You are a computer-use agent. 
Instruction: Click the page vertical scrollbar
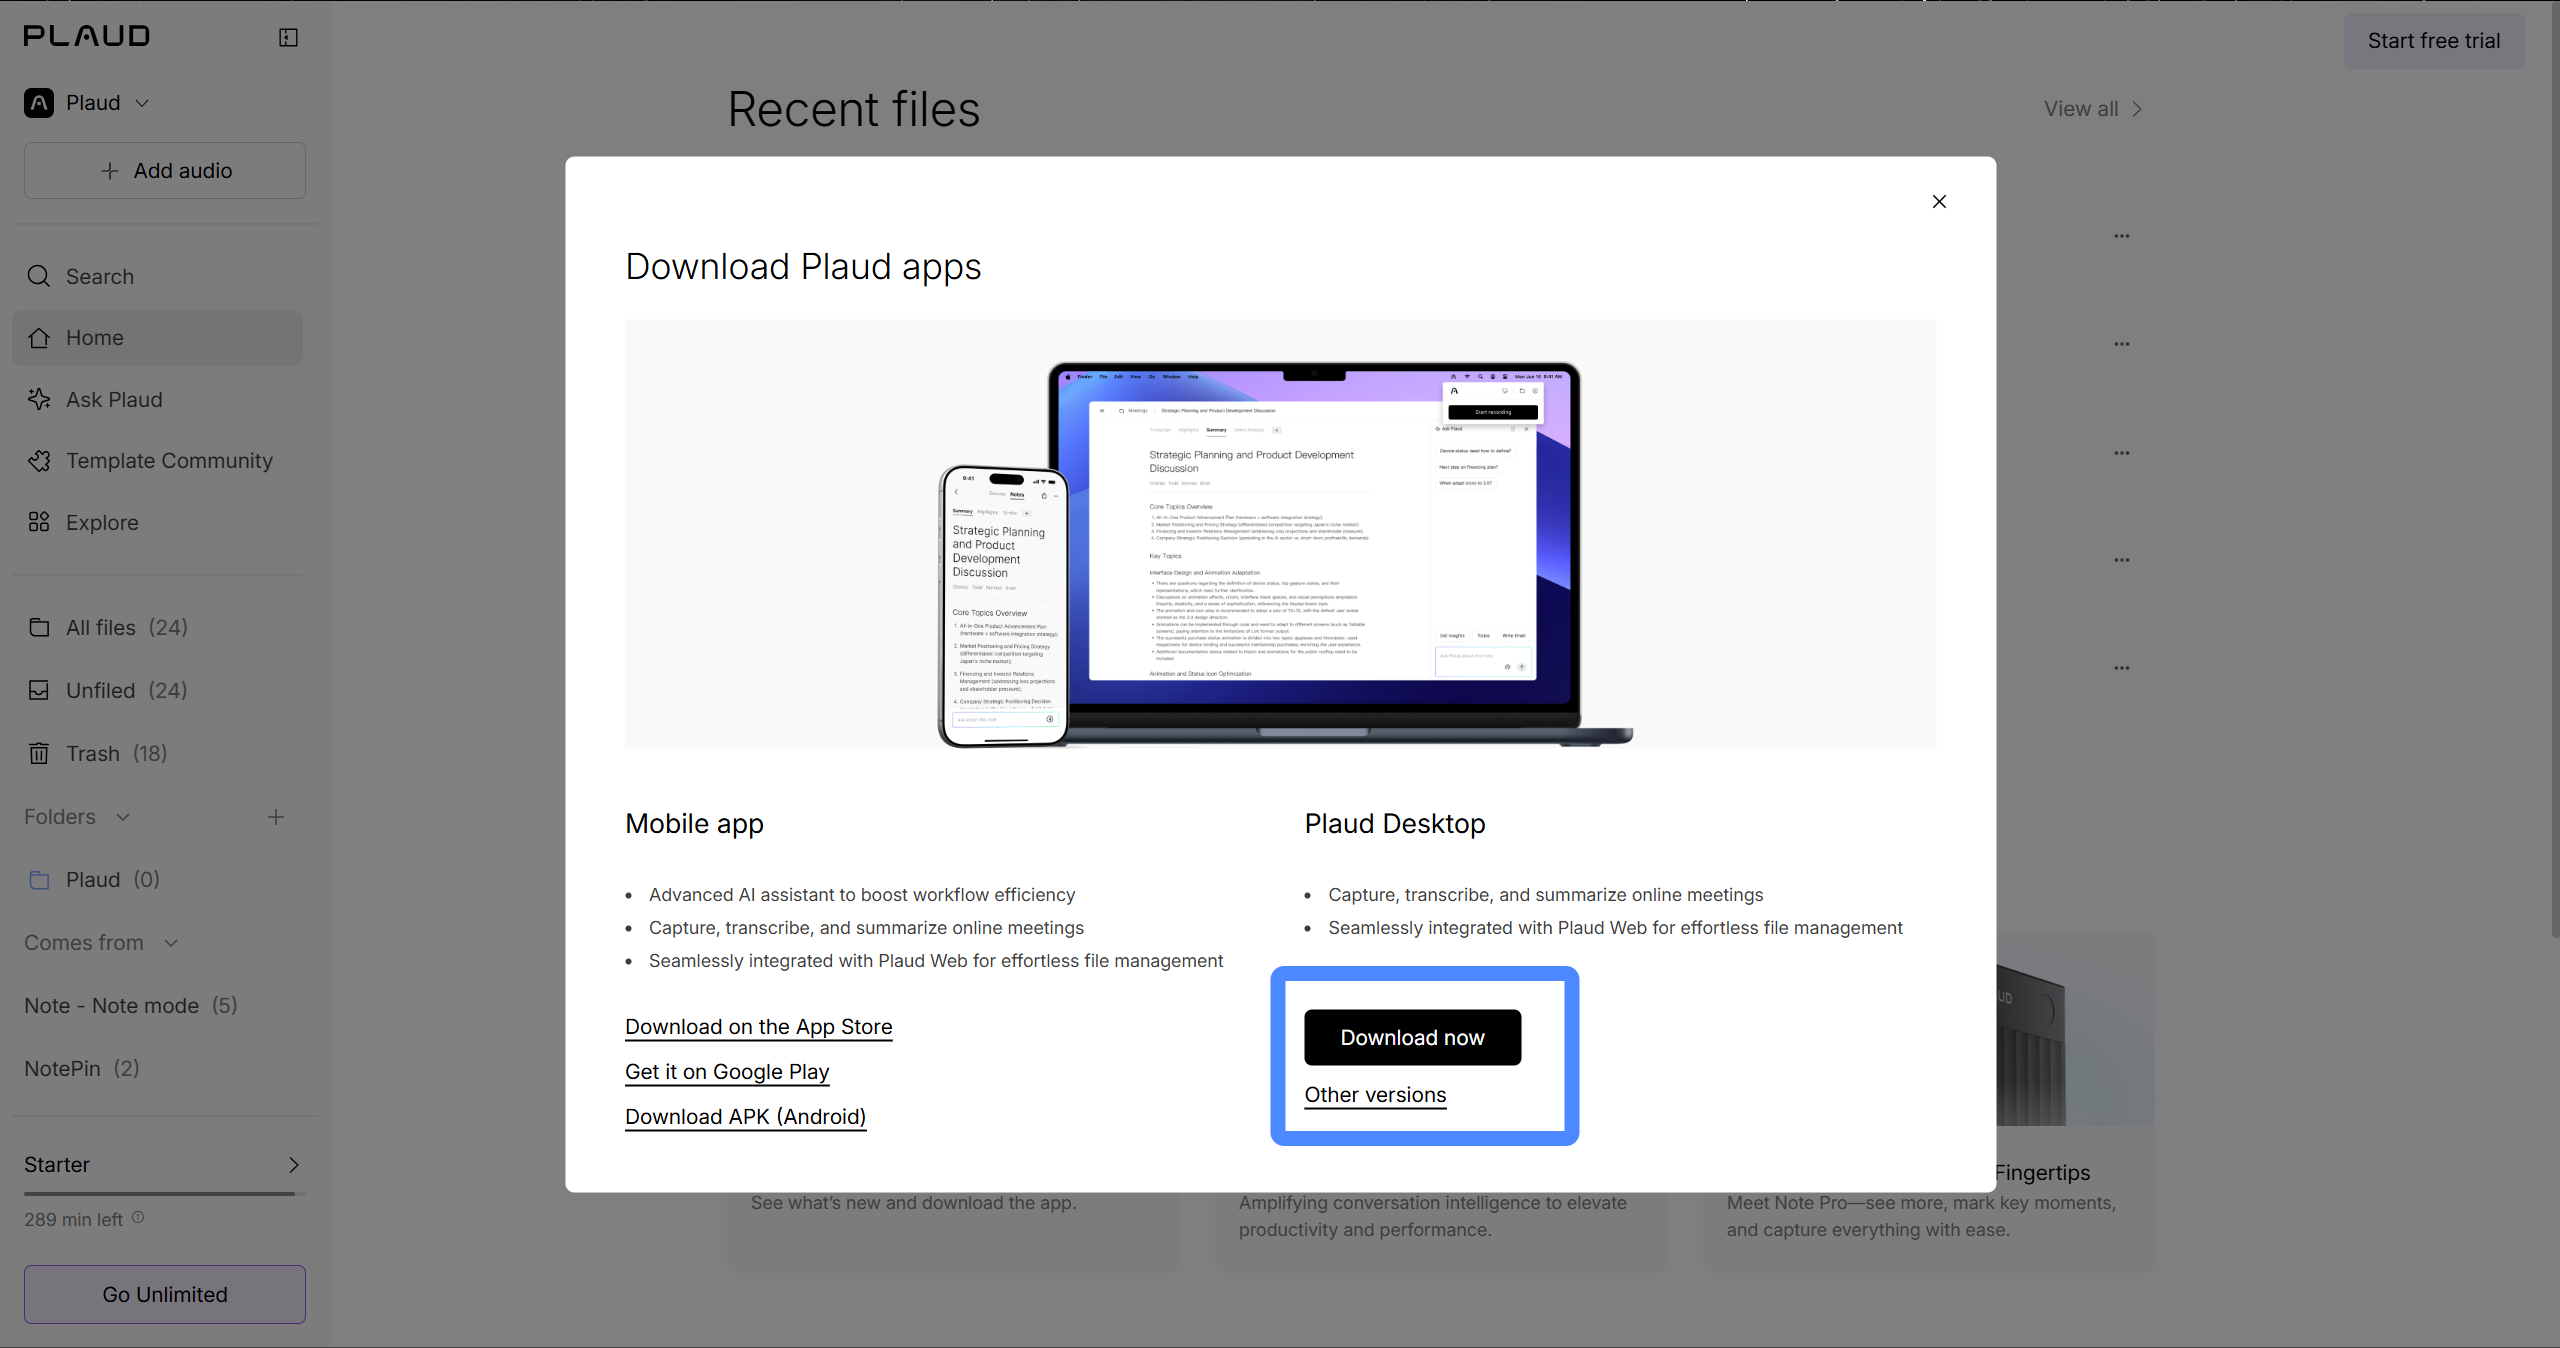[2554, 470]
